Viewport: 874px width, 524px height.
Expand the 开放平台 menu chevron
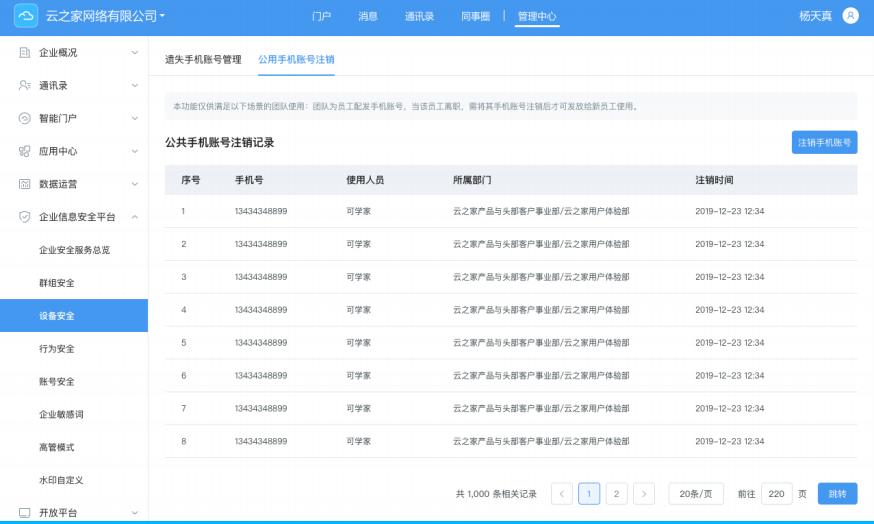coord(134,513)
